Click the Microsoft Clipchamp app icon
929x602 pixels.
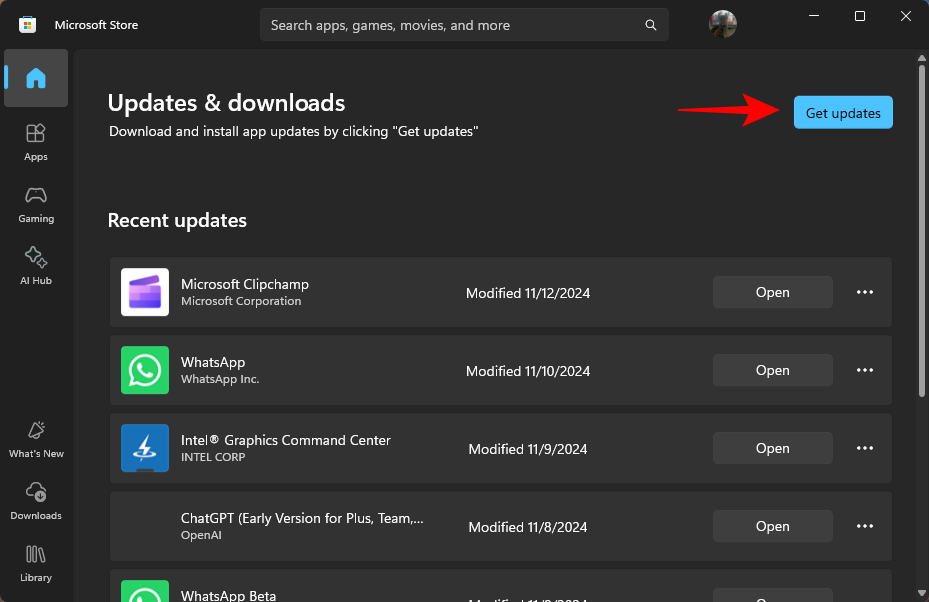tap(145, 292)
